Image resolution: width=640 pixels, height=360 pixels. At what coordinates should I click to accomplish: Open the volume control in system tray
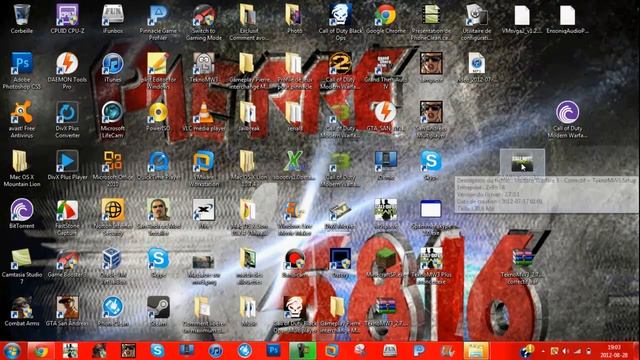tap(565, 351)
